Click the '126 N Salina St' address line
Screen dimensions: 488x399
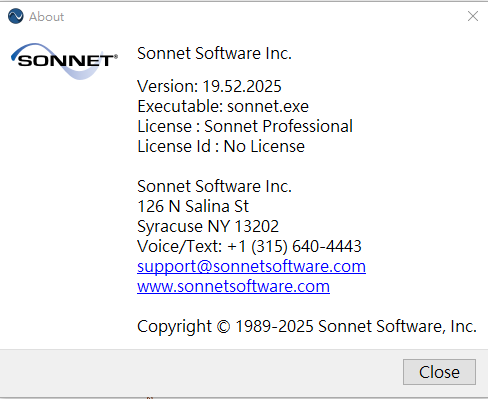193,206
